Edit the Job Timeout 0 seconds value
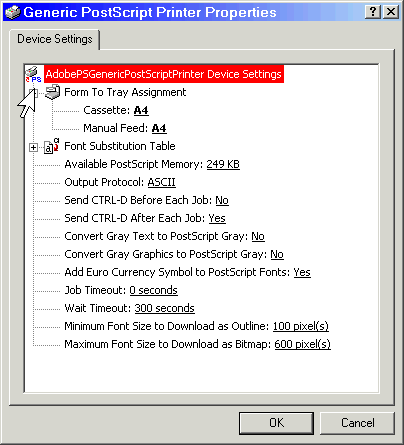Image resolution: width=404 pixels, height=445 pixels. pos(153,290)
